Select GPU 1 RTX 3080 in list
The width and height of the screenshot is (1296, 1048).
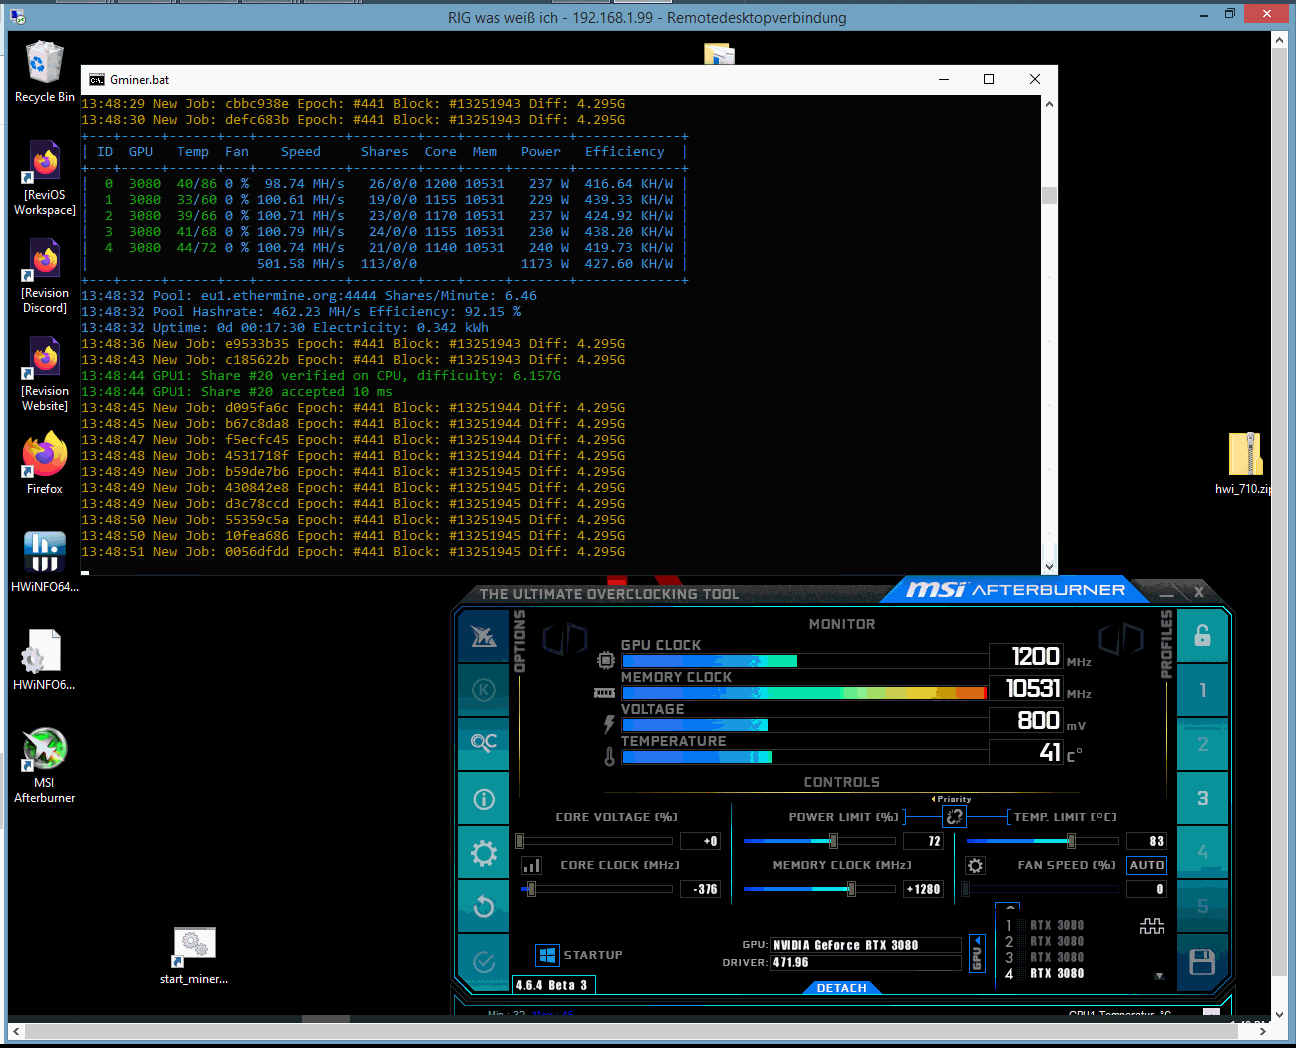click(1045, 926)
